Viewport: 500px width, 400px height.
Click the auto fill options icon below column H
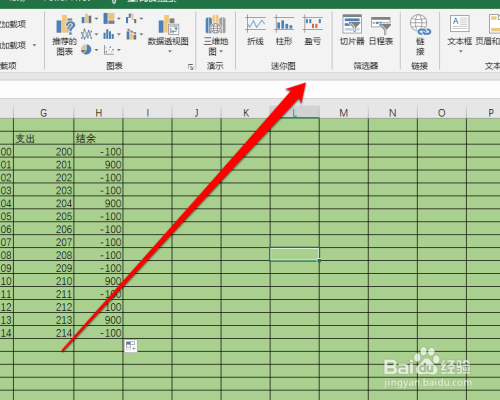pyautogui.click(x=131, y=346)
